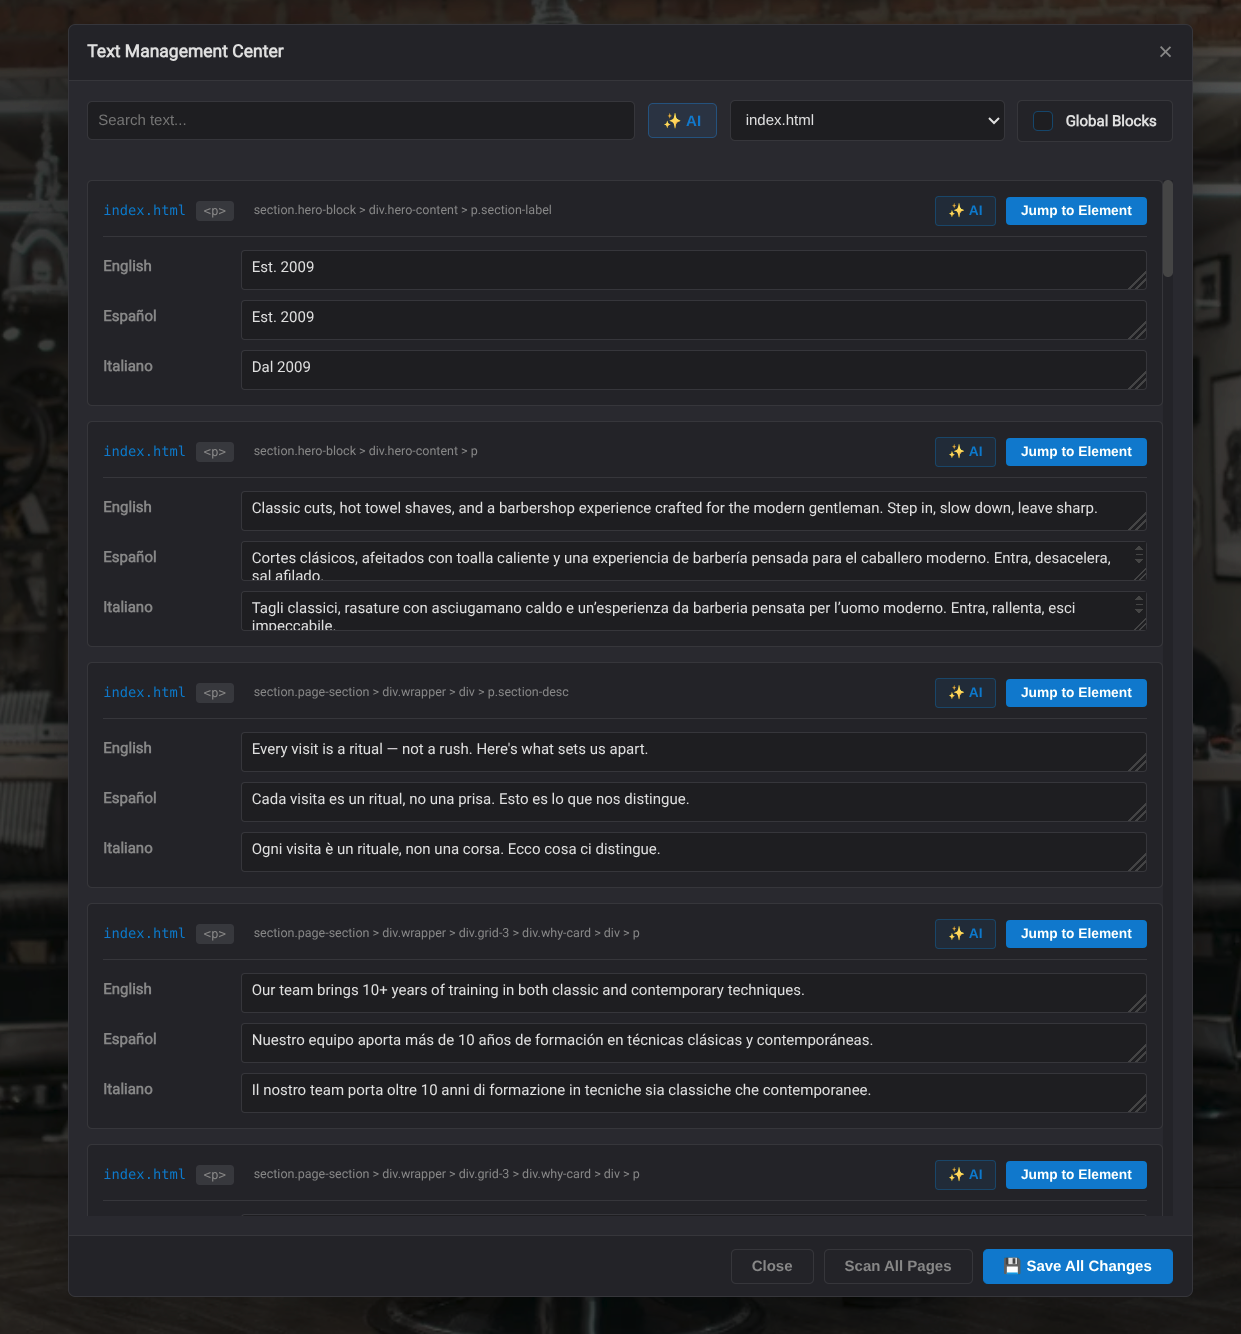
Task: Edit Italiano text Ogni visita è un rituale
Action: [694, 852]
